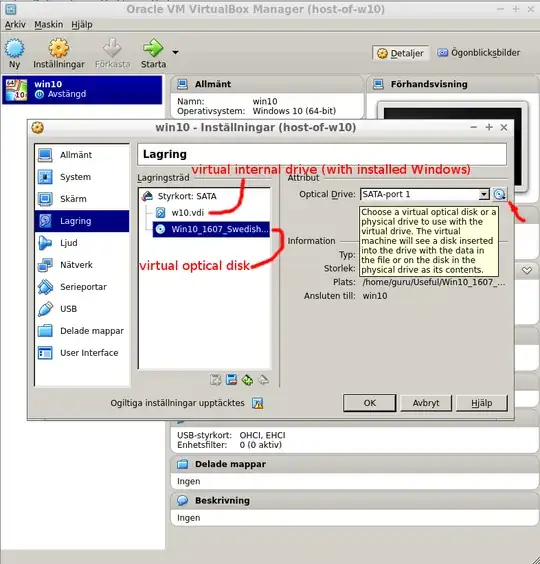This screenshot has width=540, height=564.
Task: Open the dropdown arrow beside Starta
Action: click(x=175, y=53)
